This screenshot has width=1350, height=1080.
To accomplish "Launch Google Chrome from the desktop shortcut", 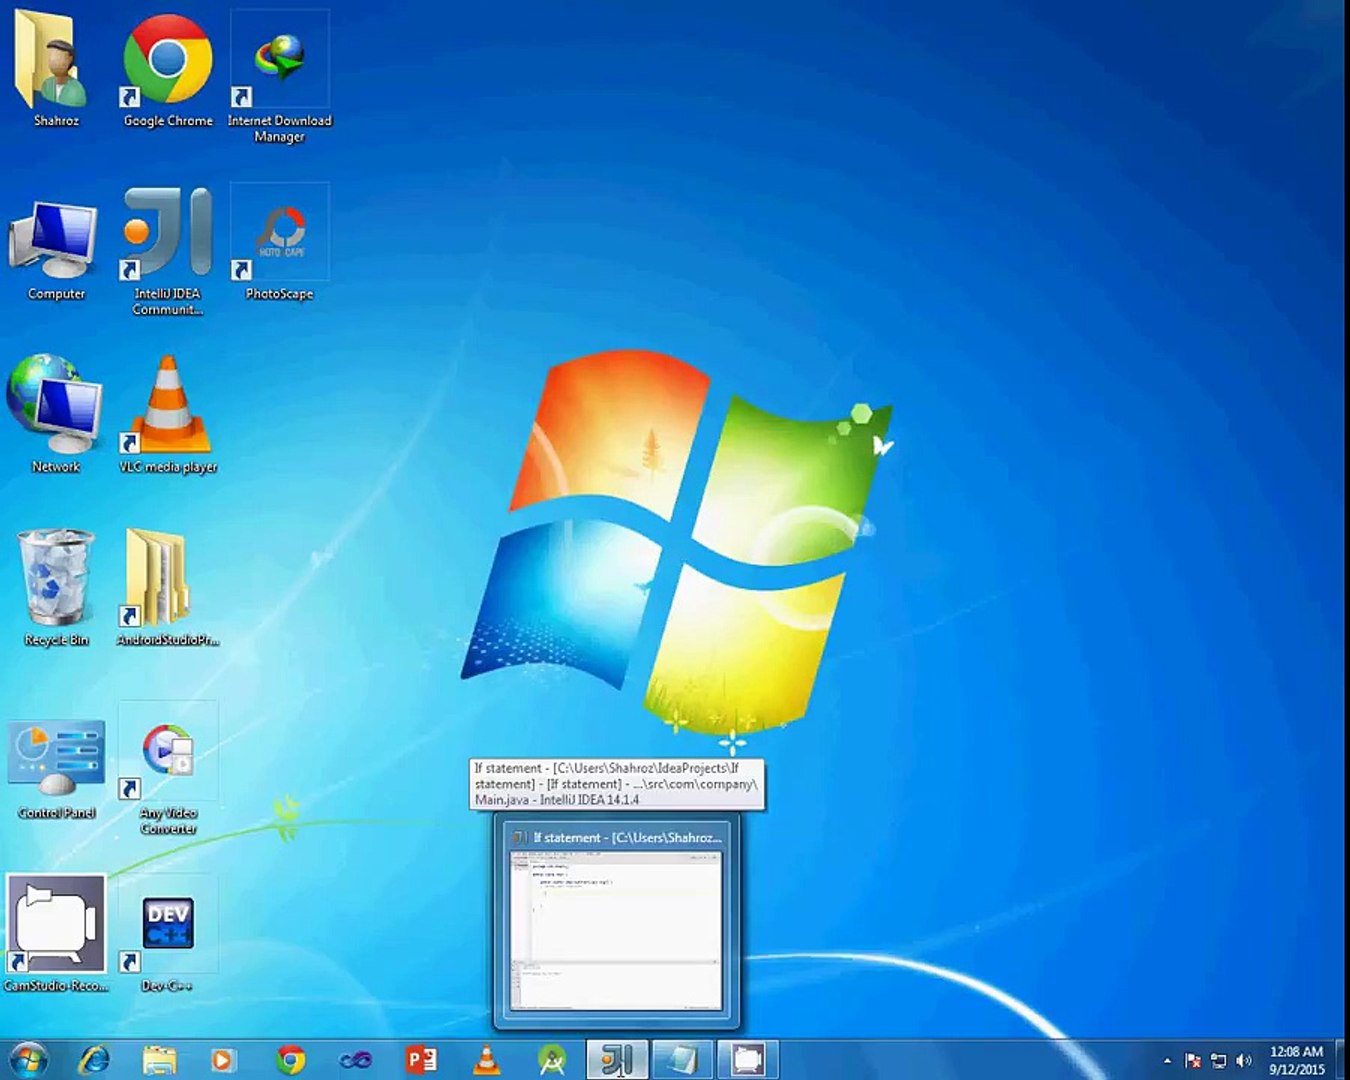I will 168,70.
